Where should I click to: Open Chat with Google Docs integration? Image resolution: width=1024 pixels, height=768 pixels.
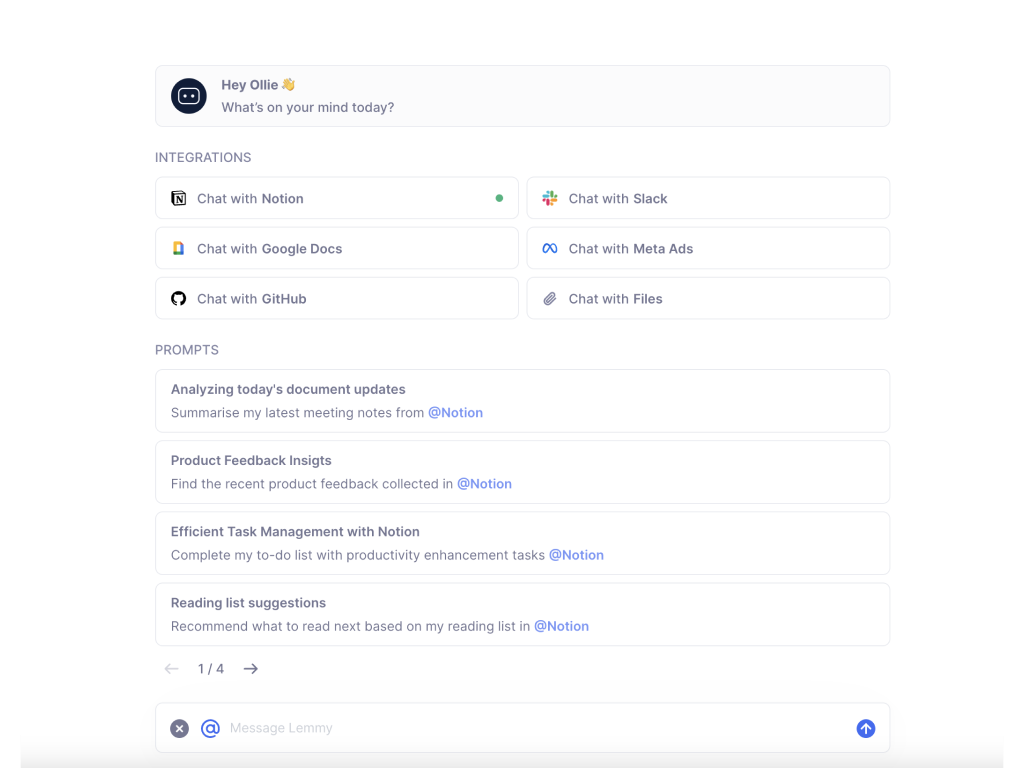pos(337,248)
